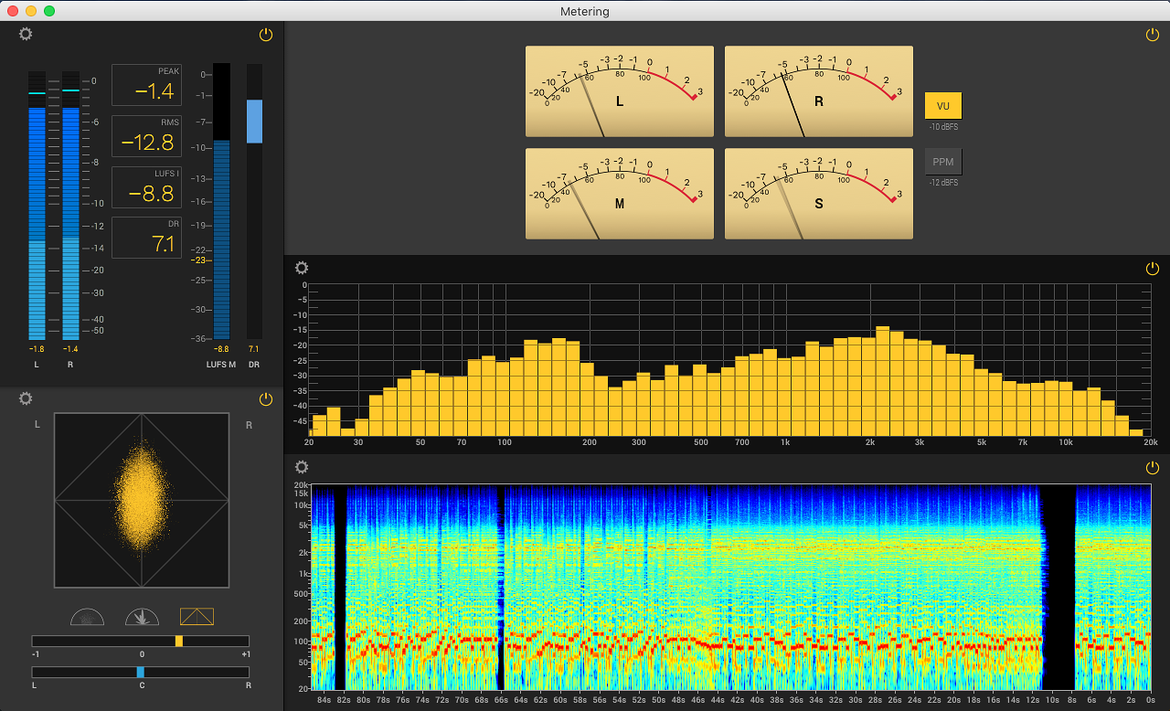
Task: Select the highlighted Lissajous vectorscope mode icon
Action: (x=197, y=616)
